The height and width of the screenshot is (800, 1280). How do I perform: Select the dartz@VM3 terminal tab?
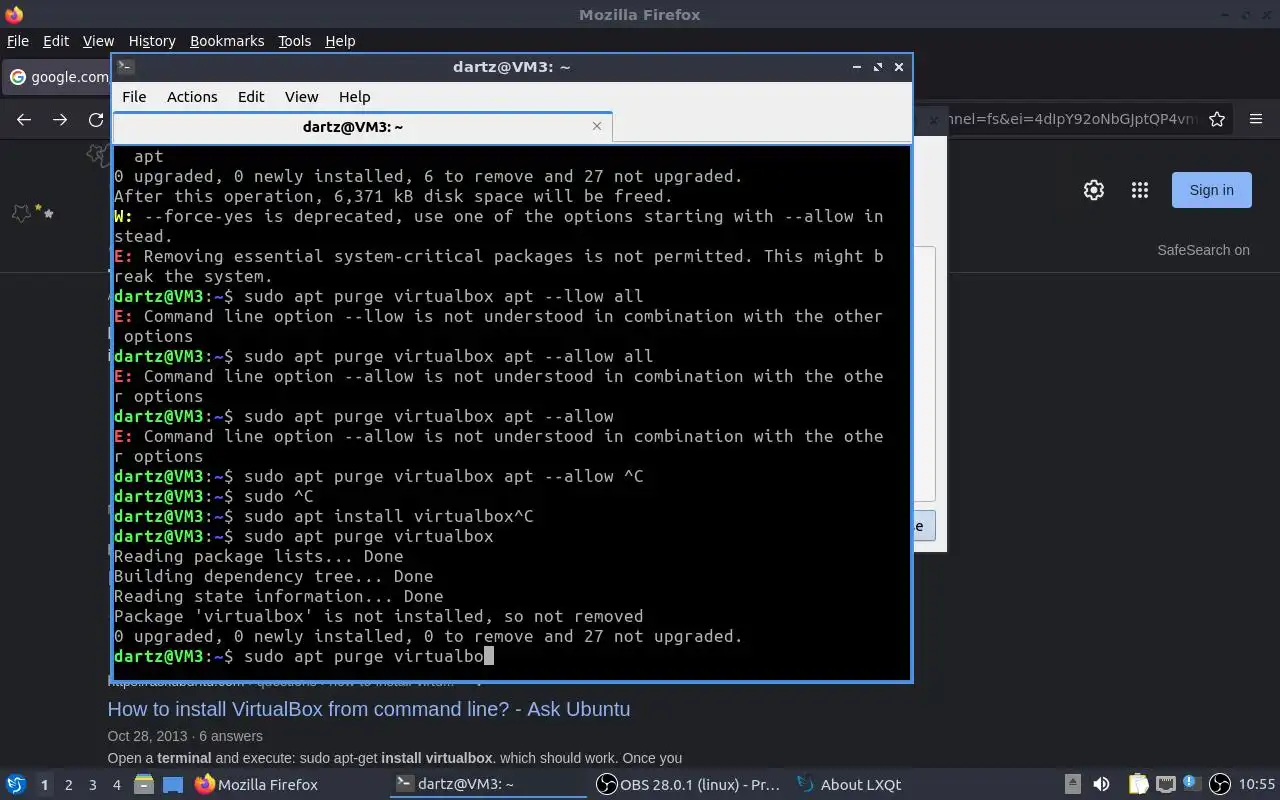(362, 127)
